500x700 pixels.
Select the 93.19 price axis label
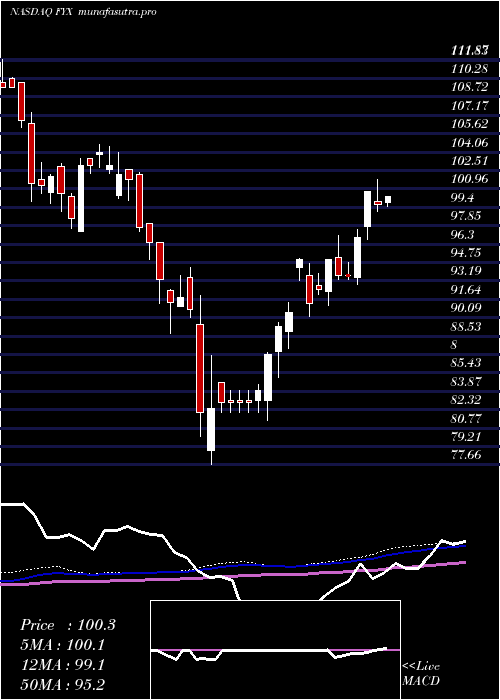click(467, 271)
